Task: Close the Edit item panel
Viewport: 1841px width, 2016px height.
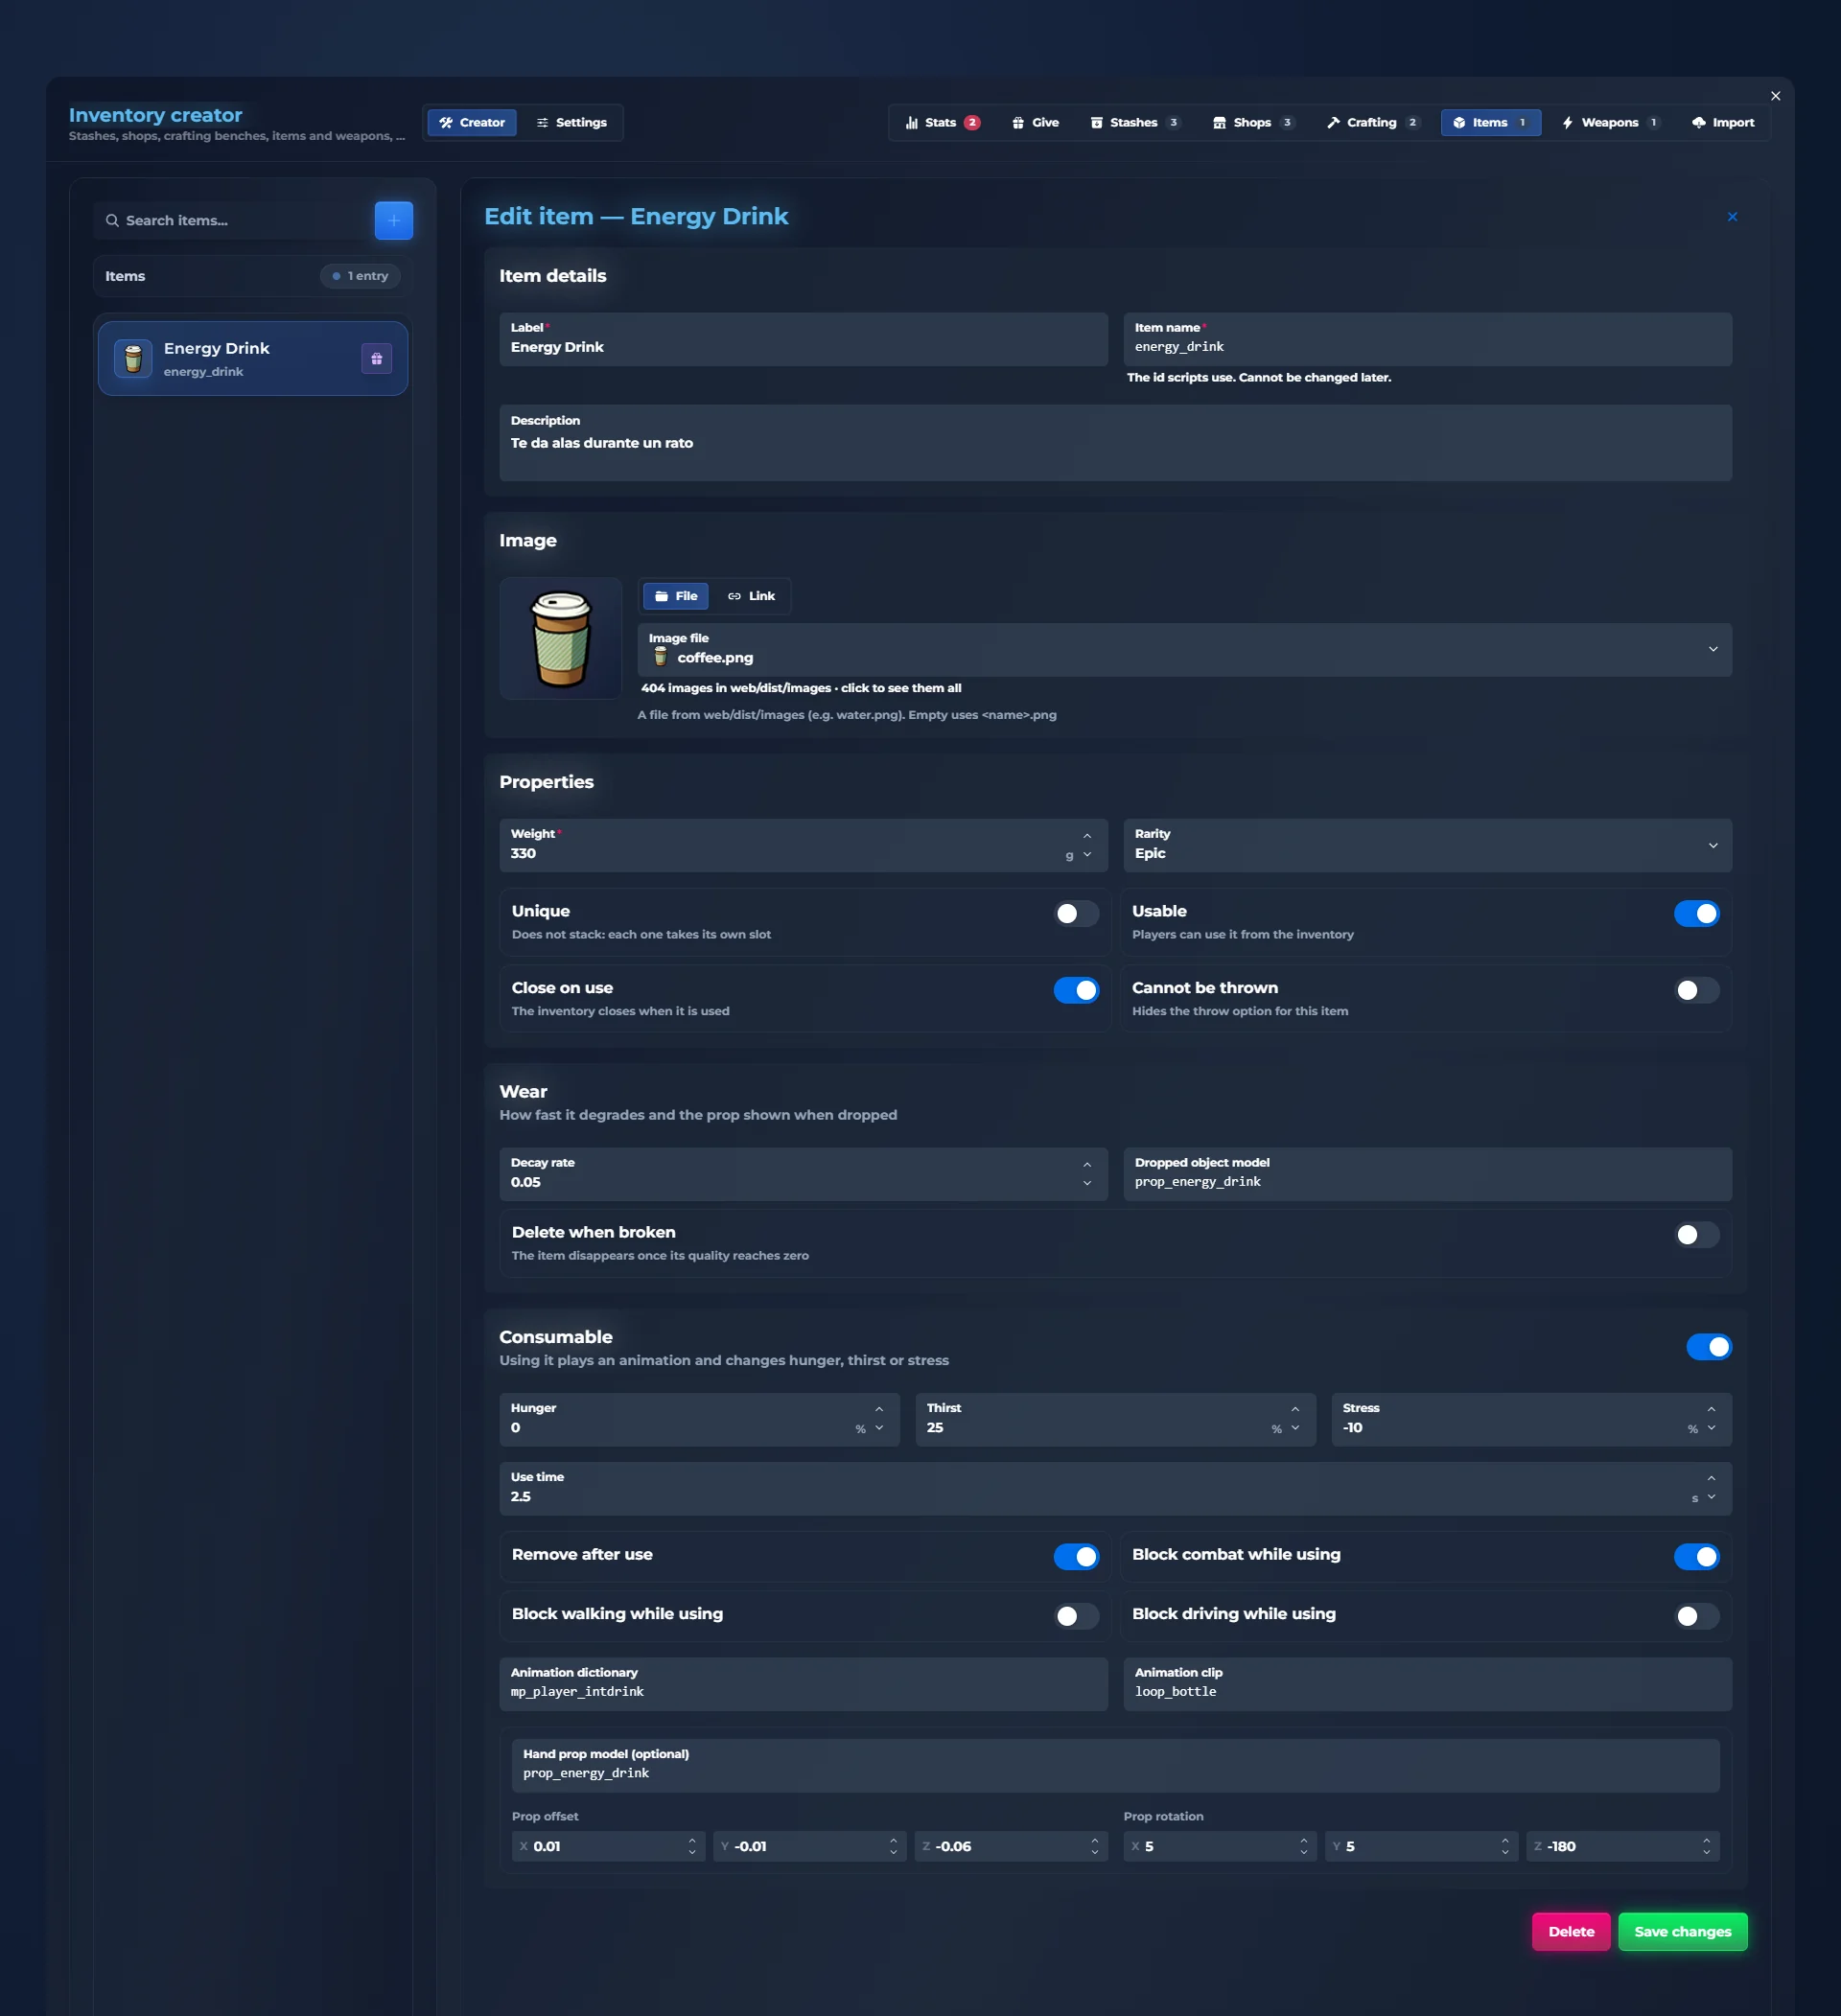Action: [1732, 217]
